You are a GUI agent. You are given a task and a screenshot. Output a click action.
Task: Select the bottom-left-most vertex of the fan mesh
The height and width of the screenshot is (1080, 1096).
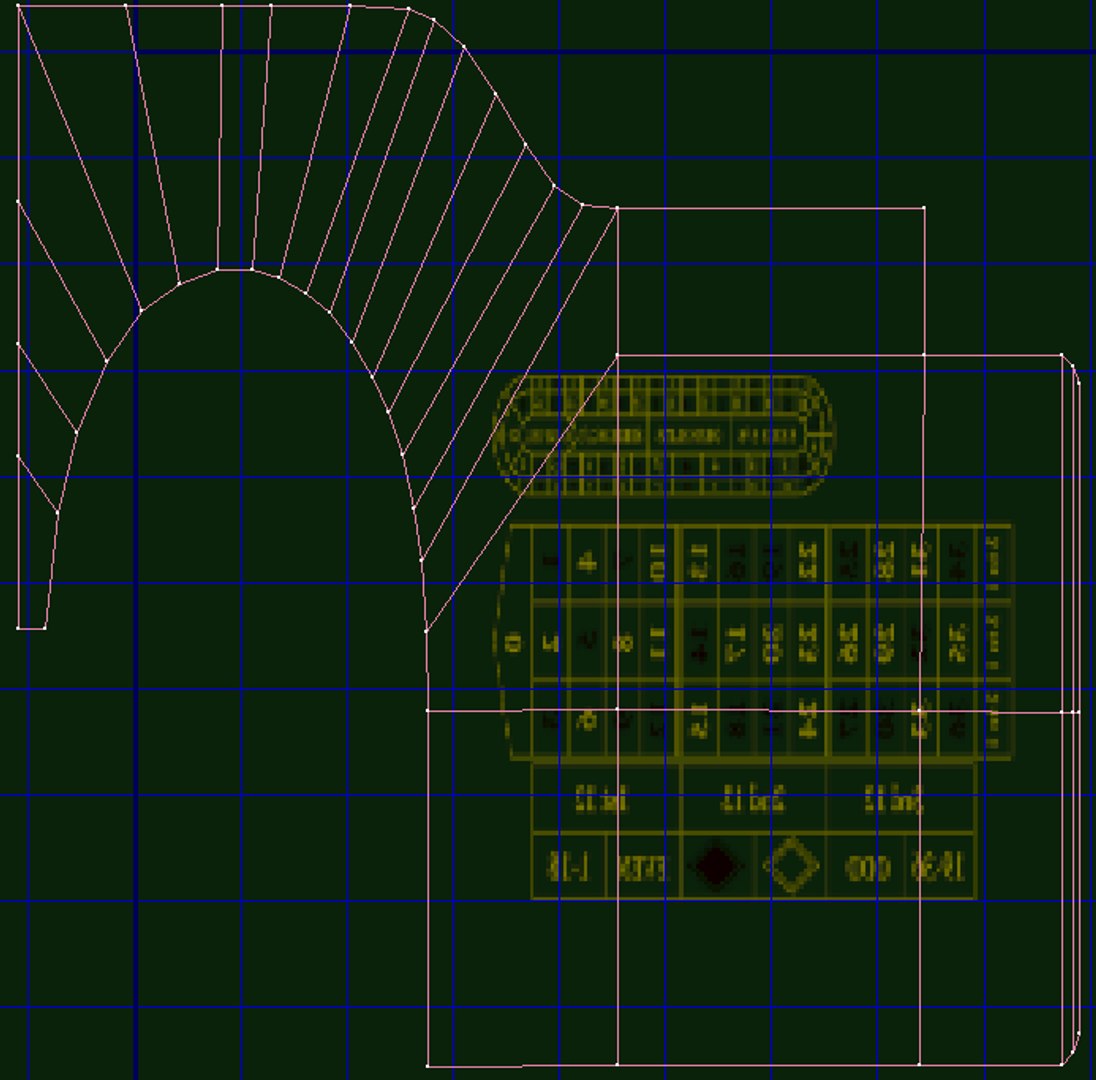pos(18,628)
